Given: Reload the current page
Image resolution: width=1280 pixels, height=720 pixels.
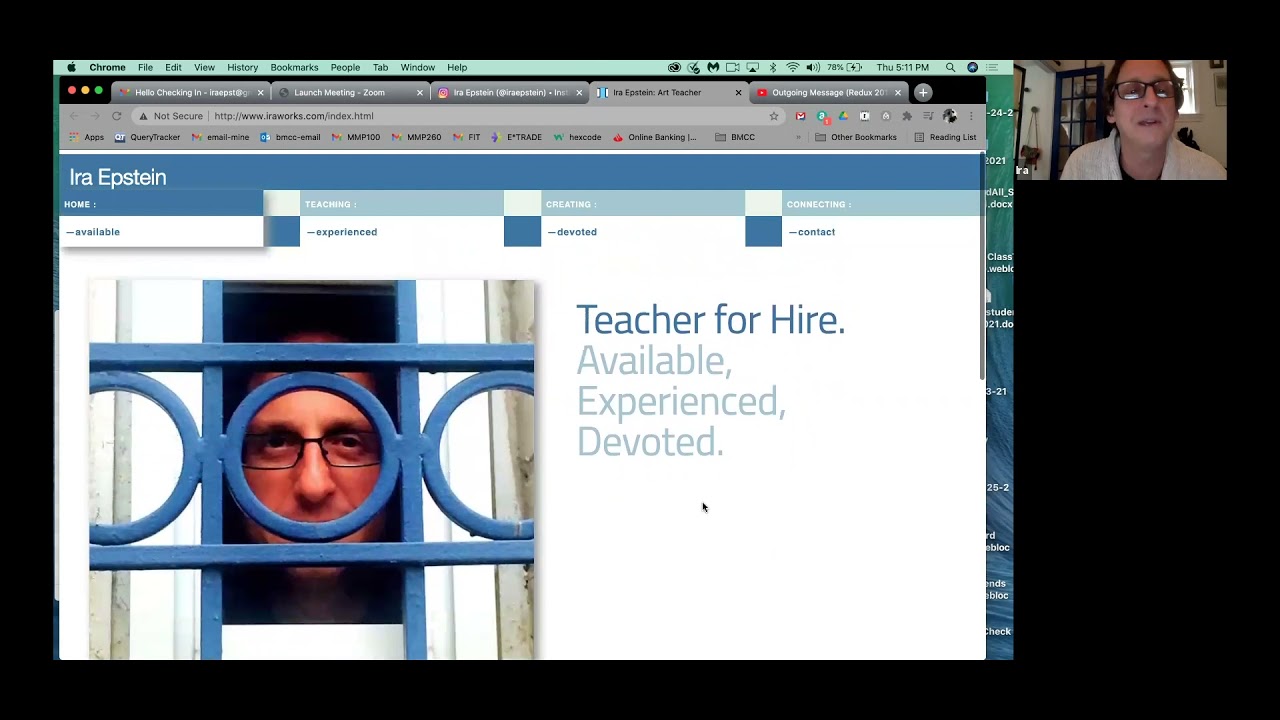Looking at the screenshot, I should coord(116,116).
